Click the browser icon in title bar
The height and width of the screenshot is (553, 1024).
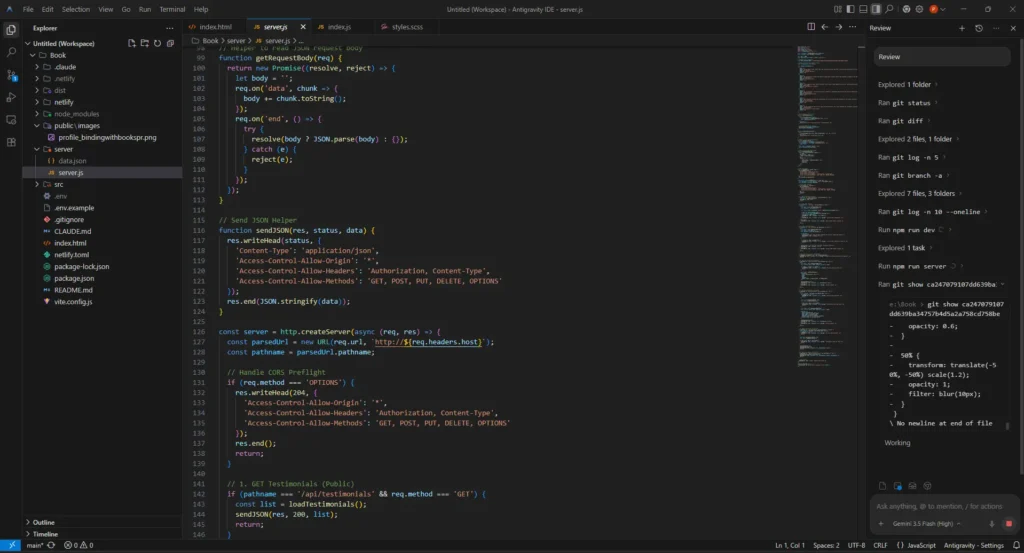click(x=906, y=9)
